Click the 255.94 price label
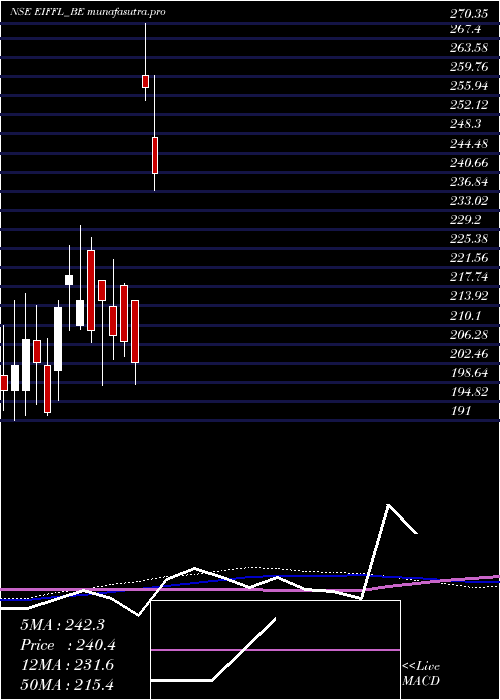This screenshot has height=700, width=500. coord(468,87)
